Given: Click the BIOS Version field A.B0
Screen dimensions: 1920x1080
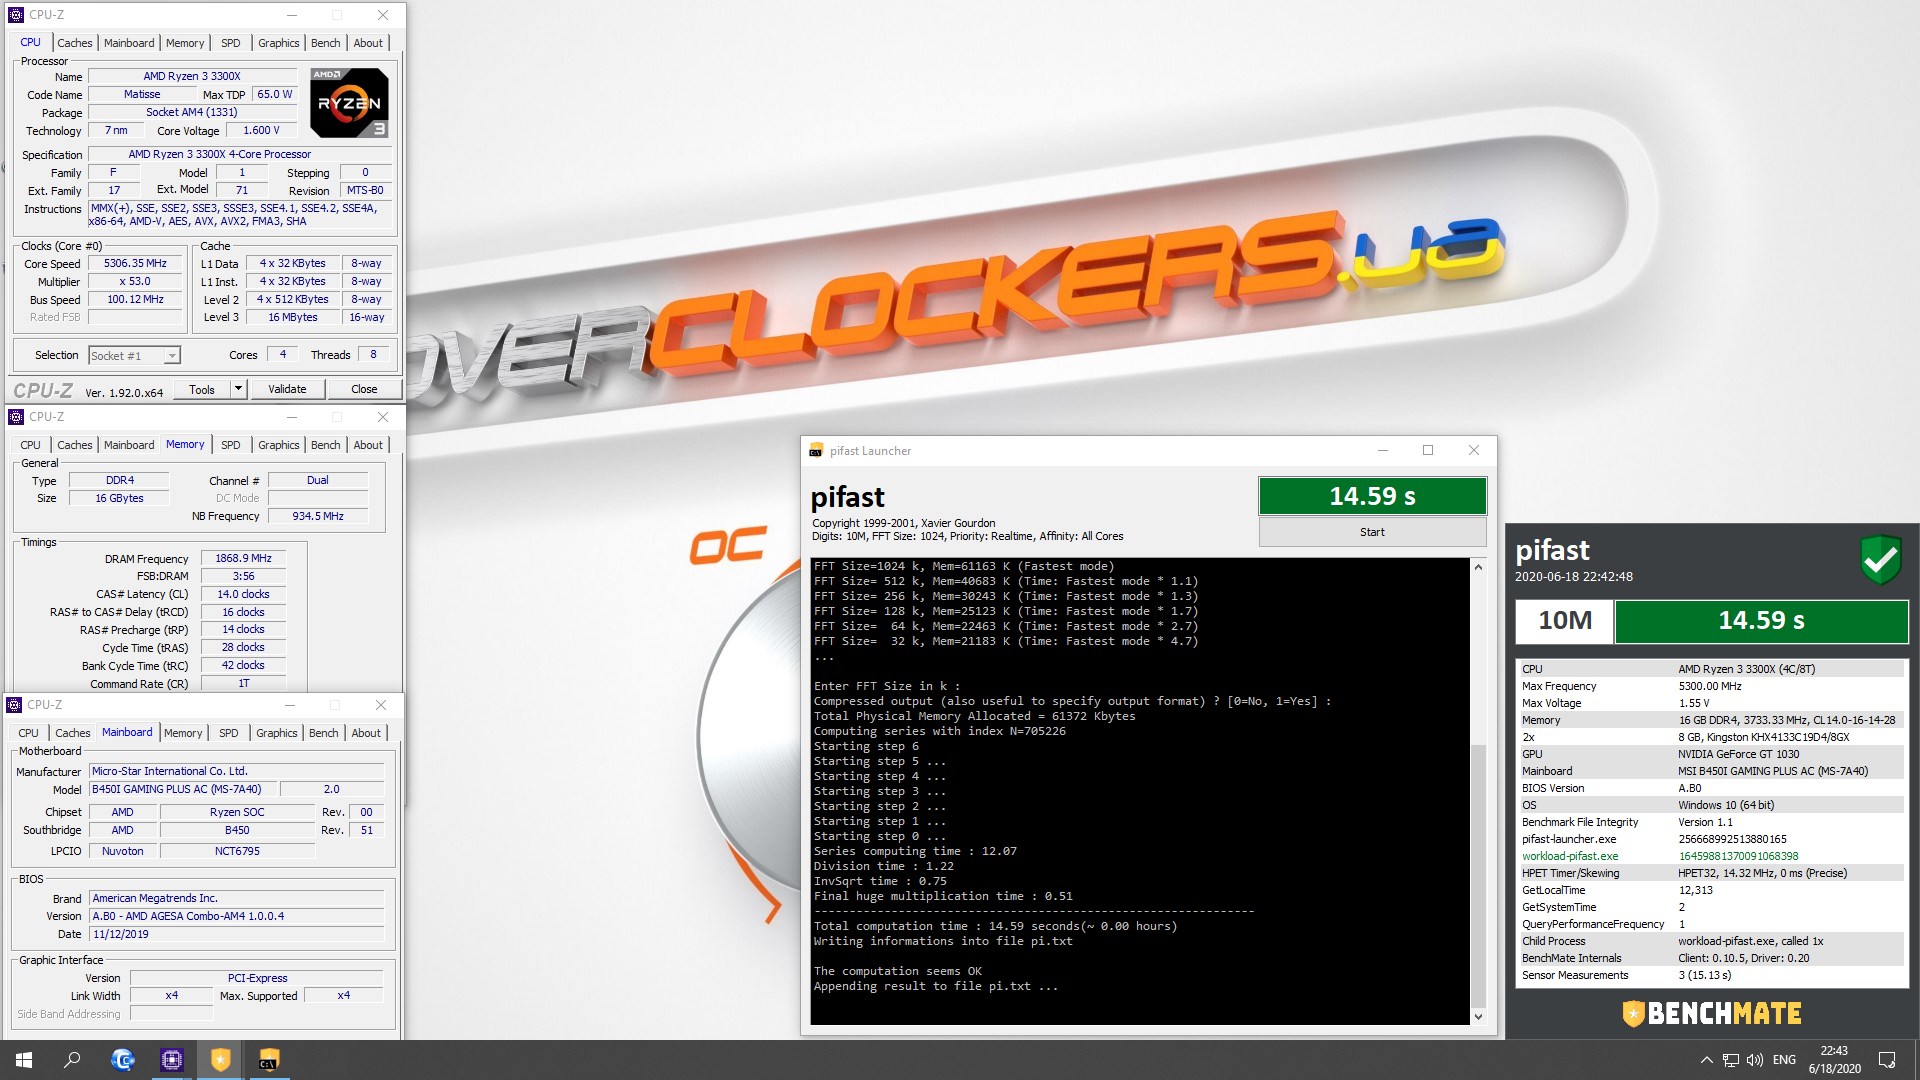Looking at the screenshot, I should click(x=237, y=916).
